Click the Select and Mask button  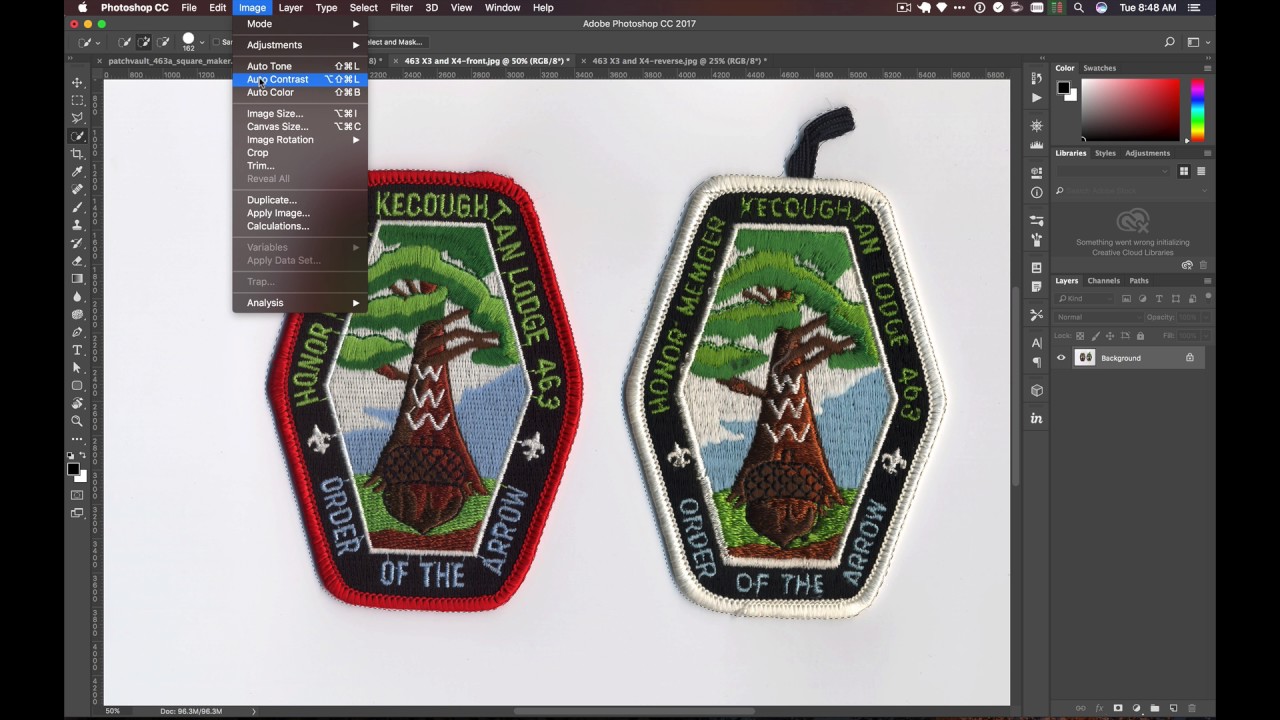(x=394, y=42)
